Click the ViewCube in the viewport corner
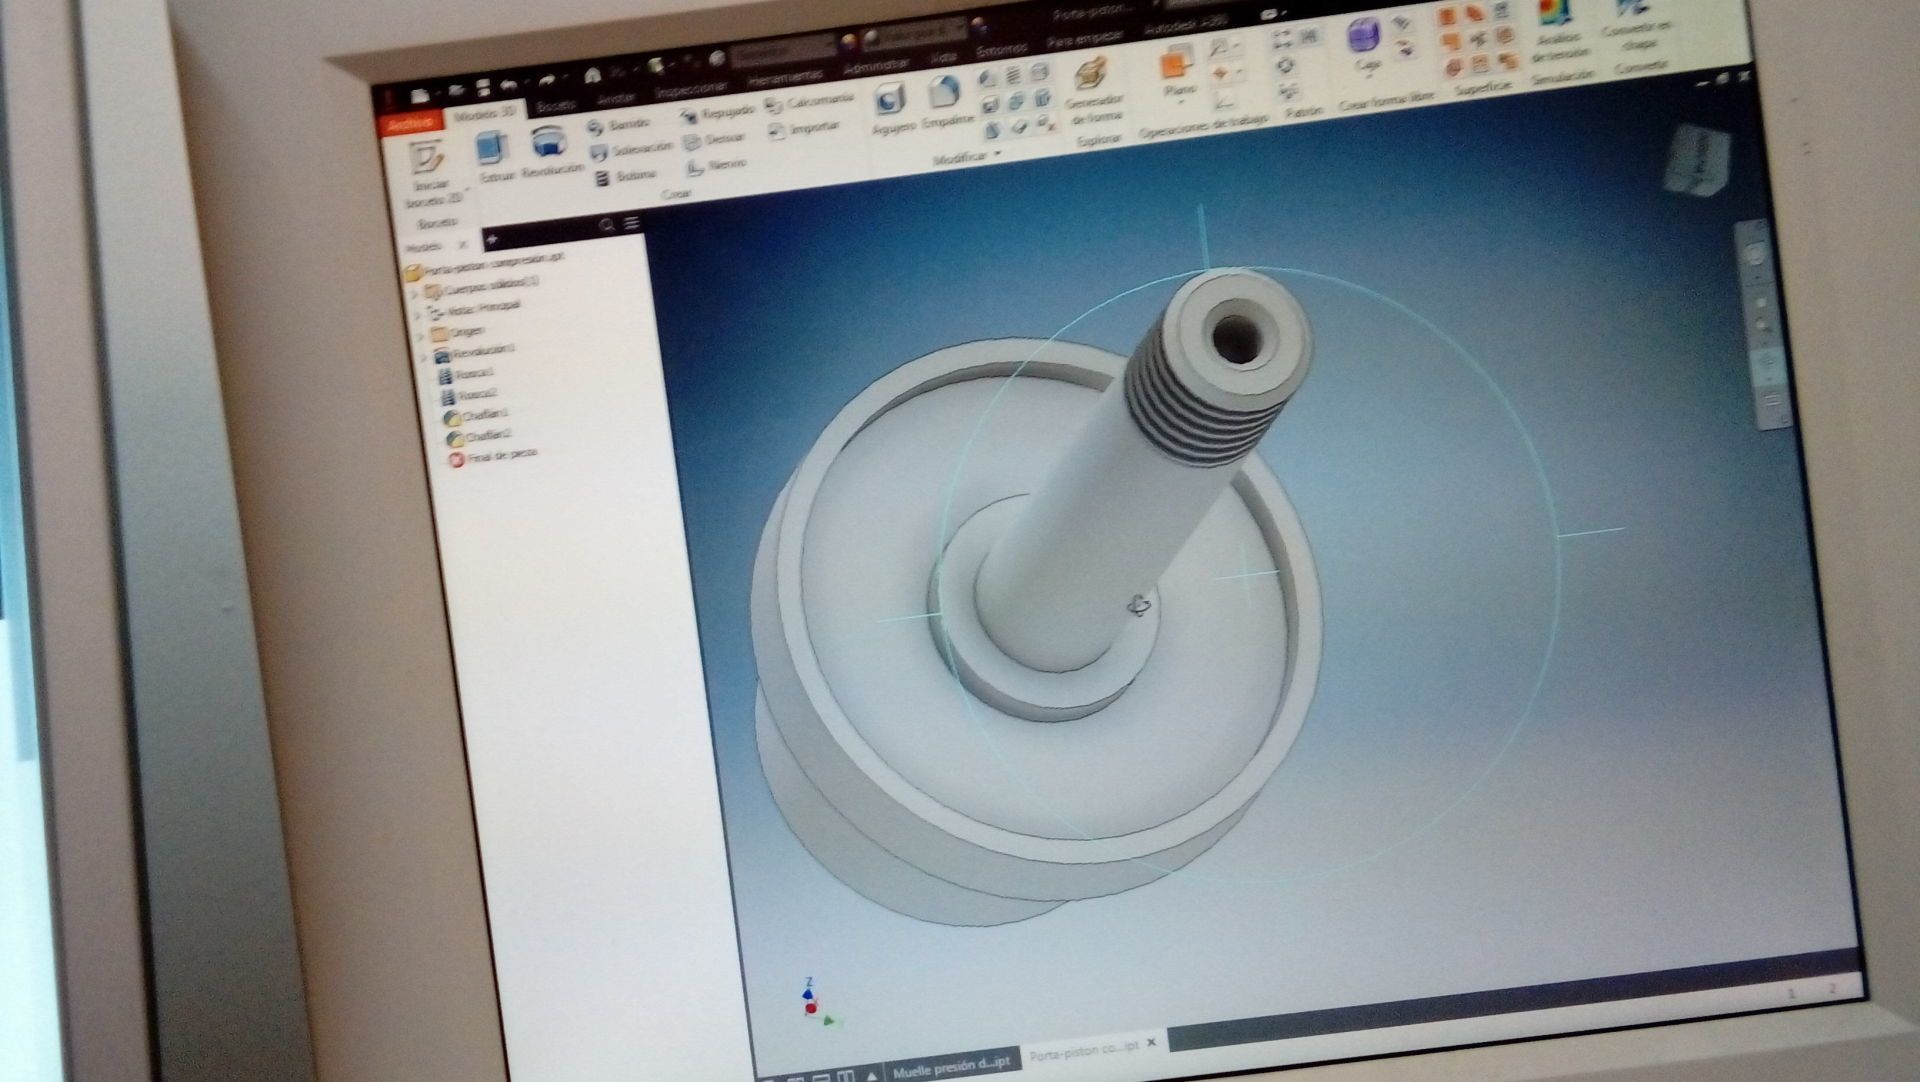 coord(1696,160)
